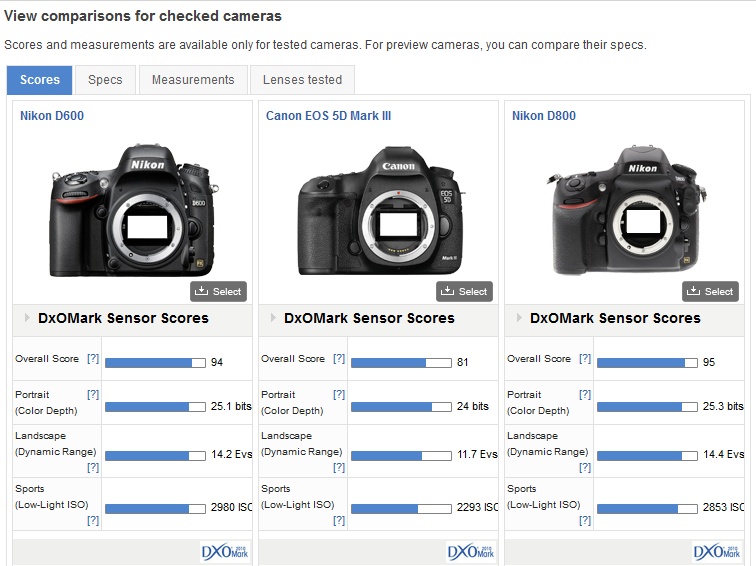Click the 14.4 Evs dynamic range value

coord(723,455)
